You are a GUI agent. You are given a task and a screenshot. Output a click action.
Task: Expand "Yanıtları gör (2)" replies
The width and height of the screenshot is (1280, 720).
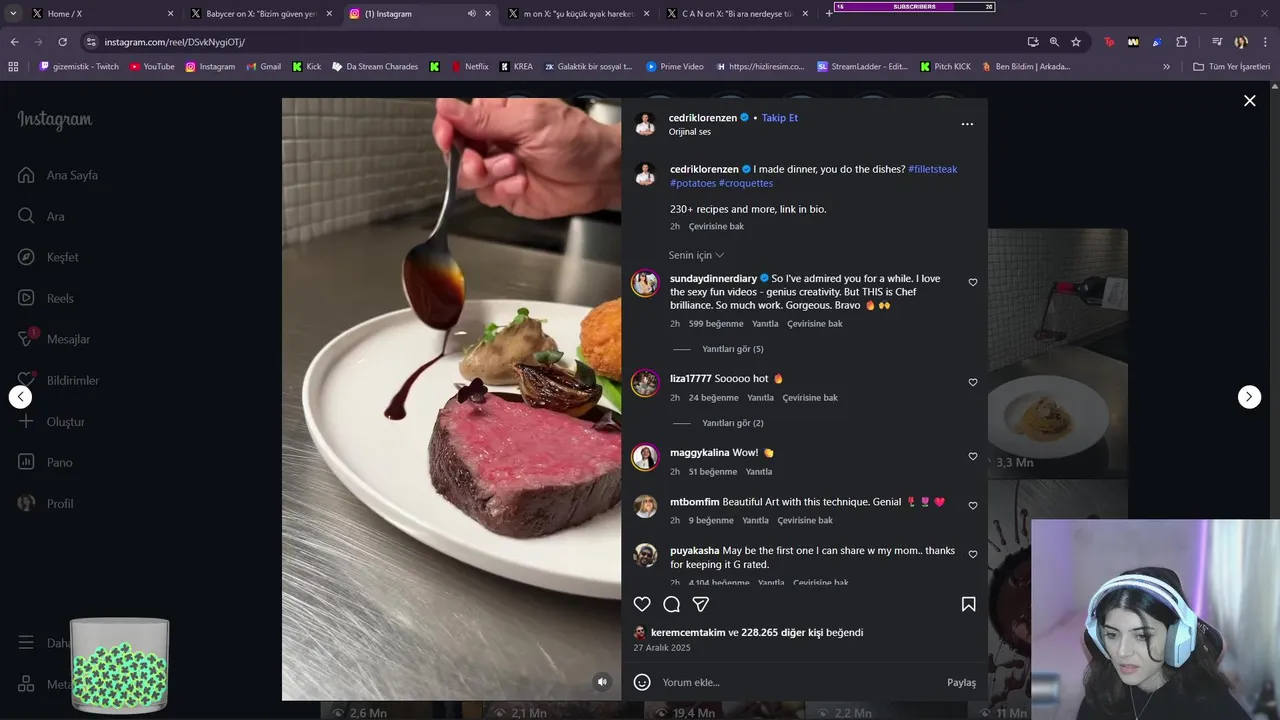click(x=733, y=423)
